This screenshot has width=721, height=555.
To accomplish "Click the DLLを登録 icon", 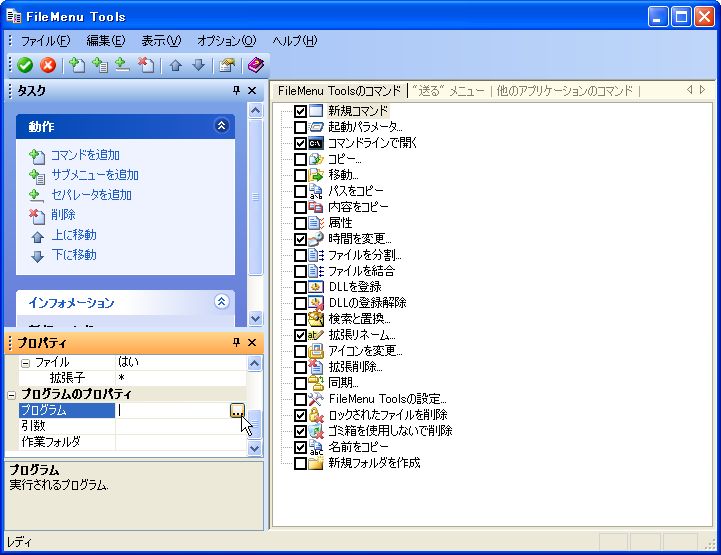I will click(315, 287).
